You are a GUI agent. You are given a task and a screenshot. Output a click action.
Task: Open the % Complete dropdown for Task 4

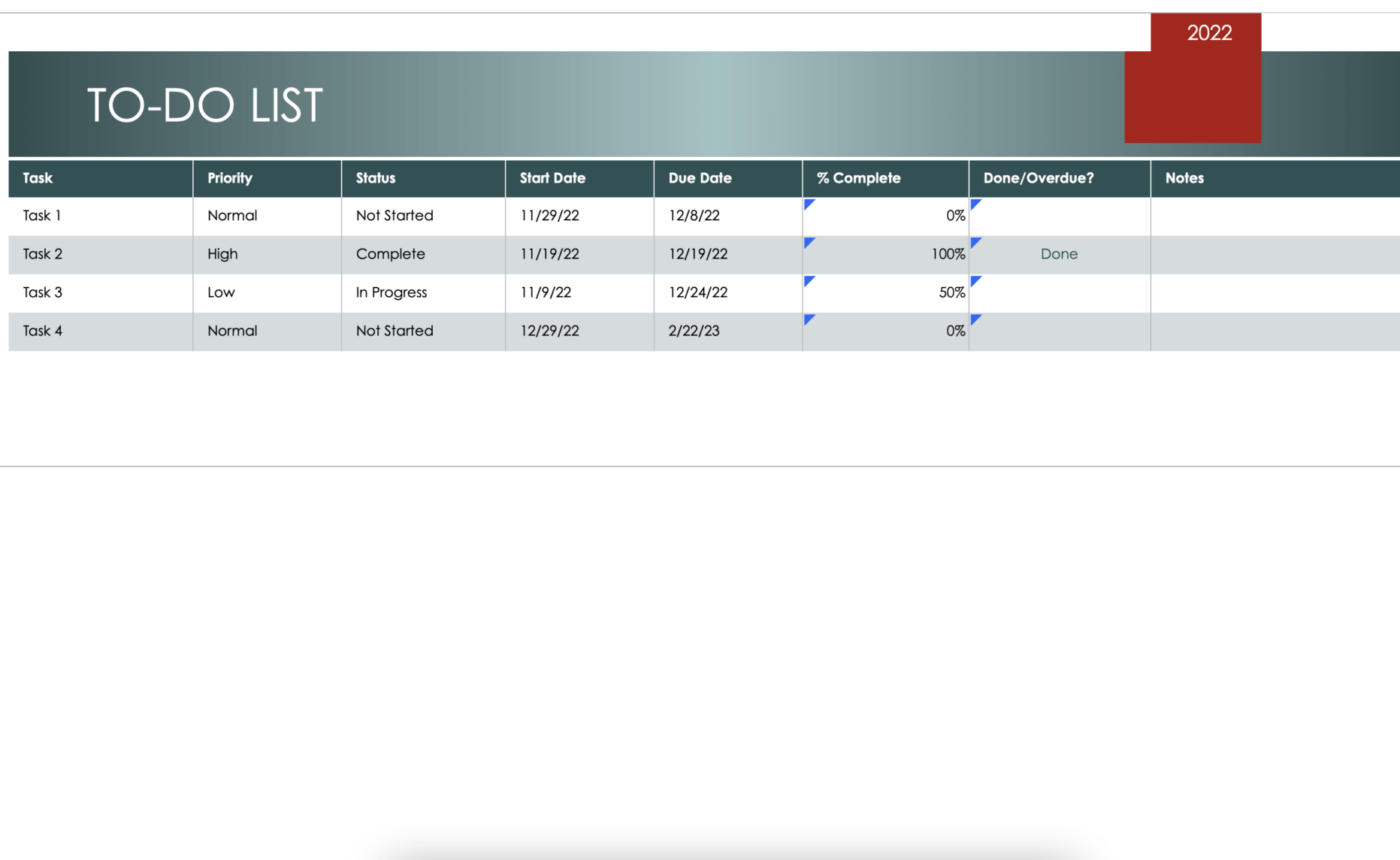[x=808, y=321]
